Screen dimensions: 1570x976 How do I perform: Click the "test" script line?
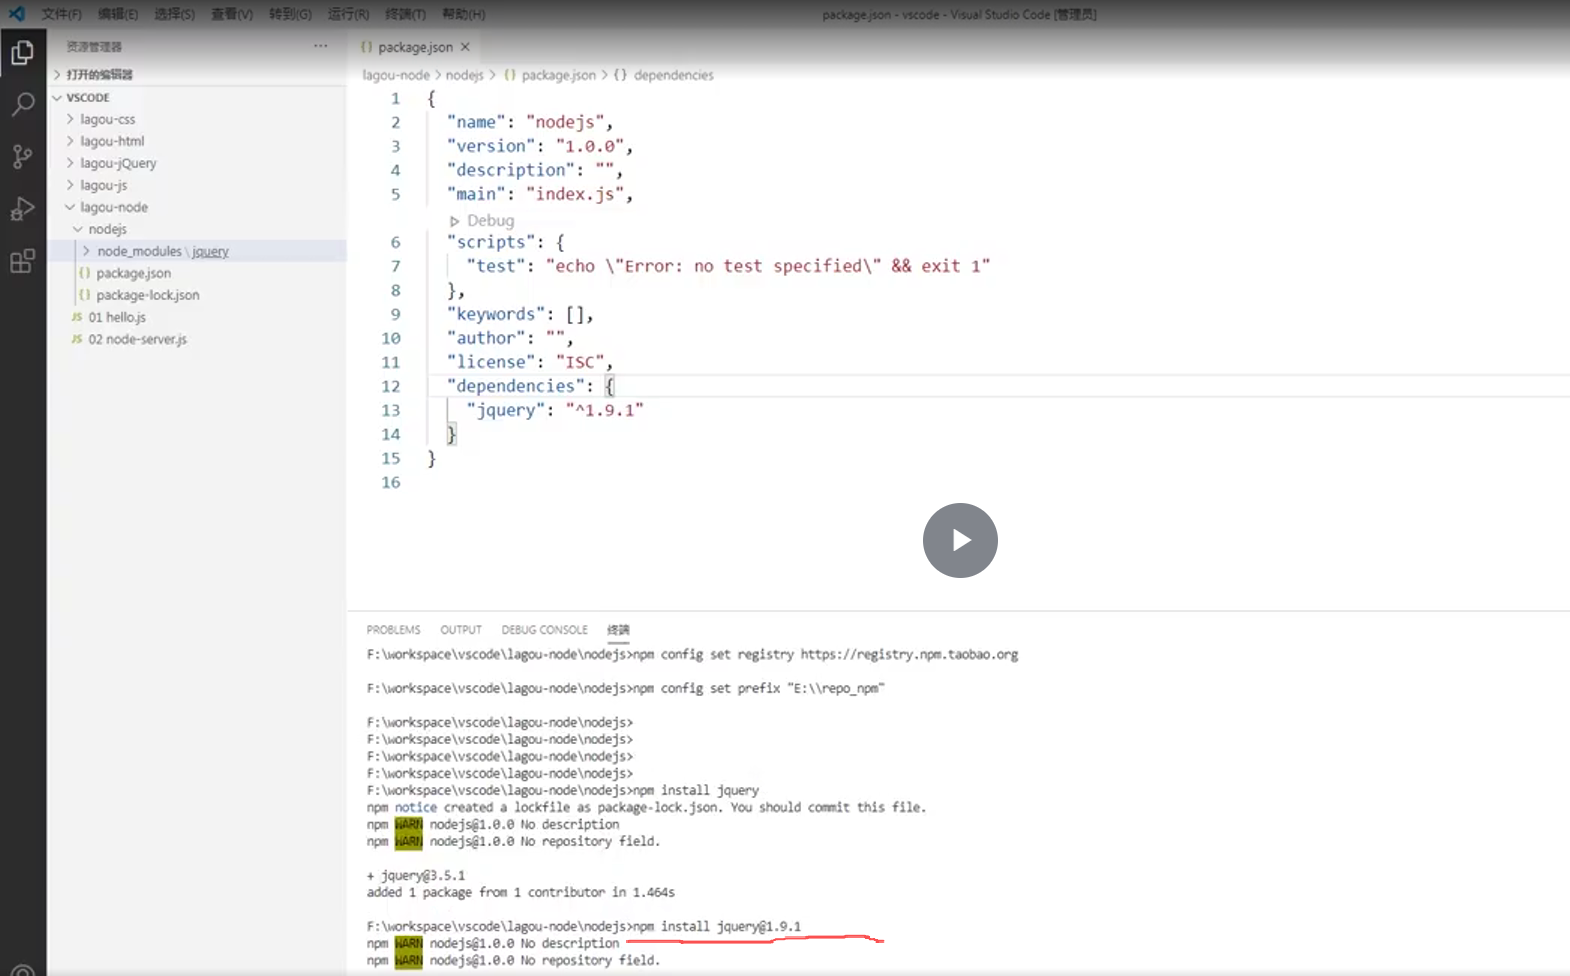tap(728, 266)
